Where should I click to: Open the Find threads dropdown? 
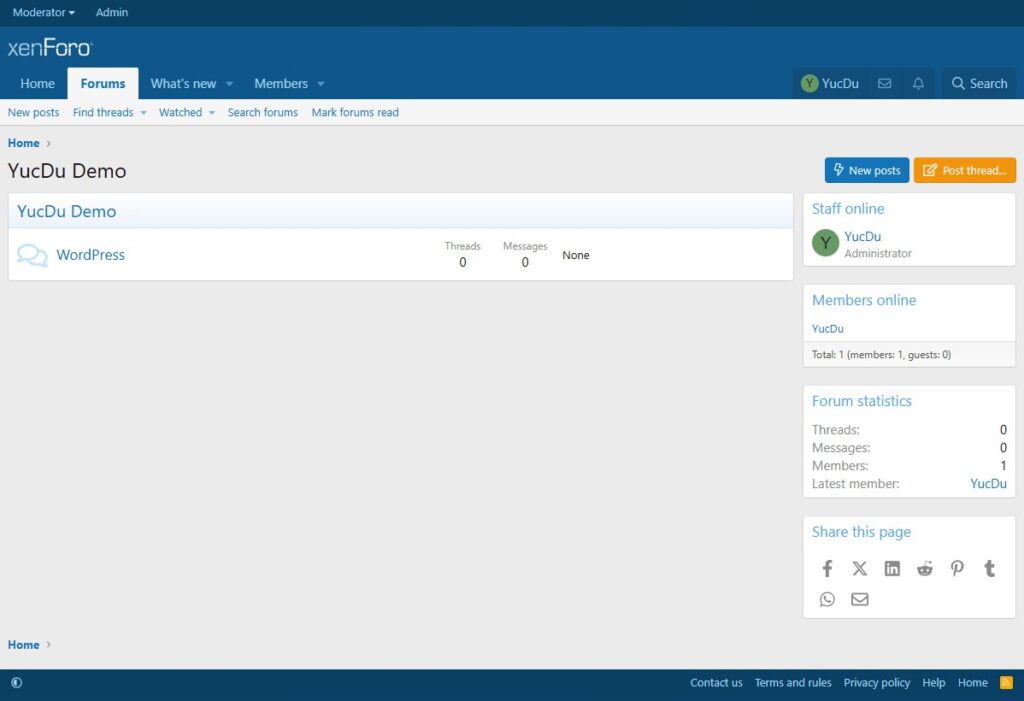pyautogui.click(x=109, y=113)
